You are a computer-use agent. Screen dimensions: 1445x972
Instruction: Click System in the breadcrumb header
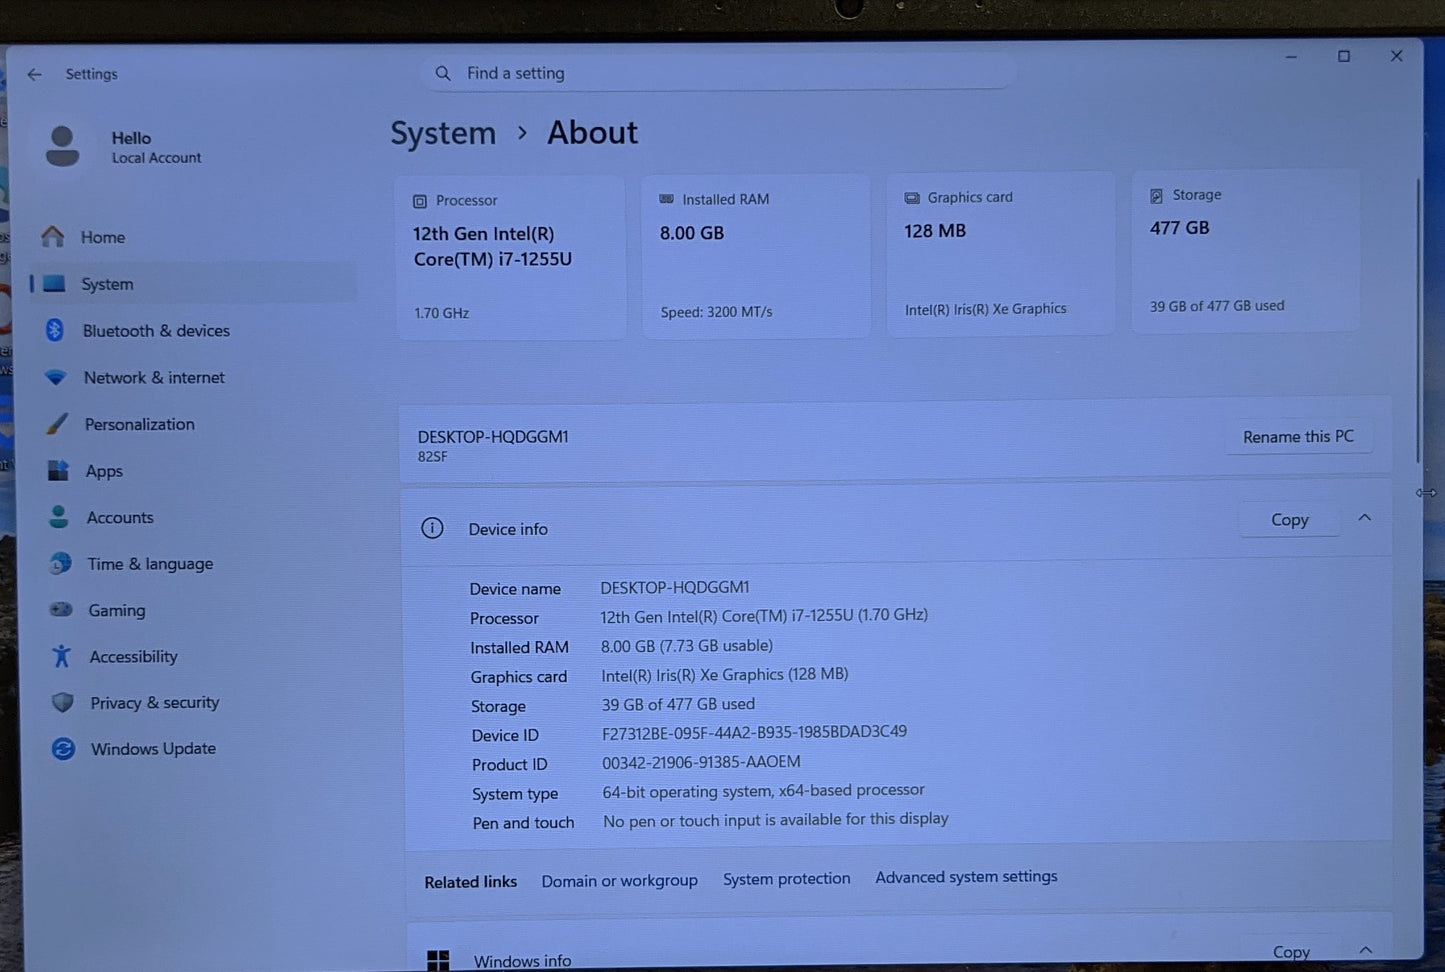pyautogui.click(x=443, y=133)
